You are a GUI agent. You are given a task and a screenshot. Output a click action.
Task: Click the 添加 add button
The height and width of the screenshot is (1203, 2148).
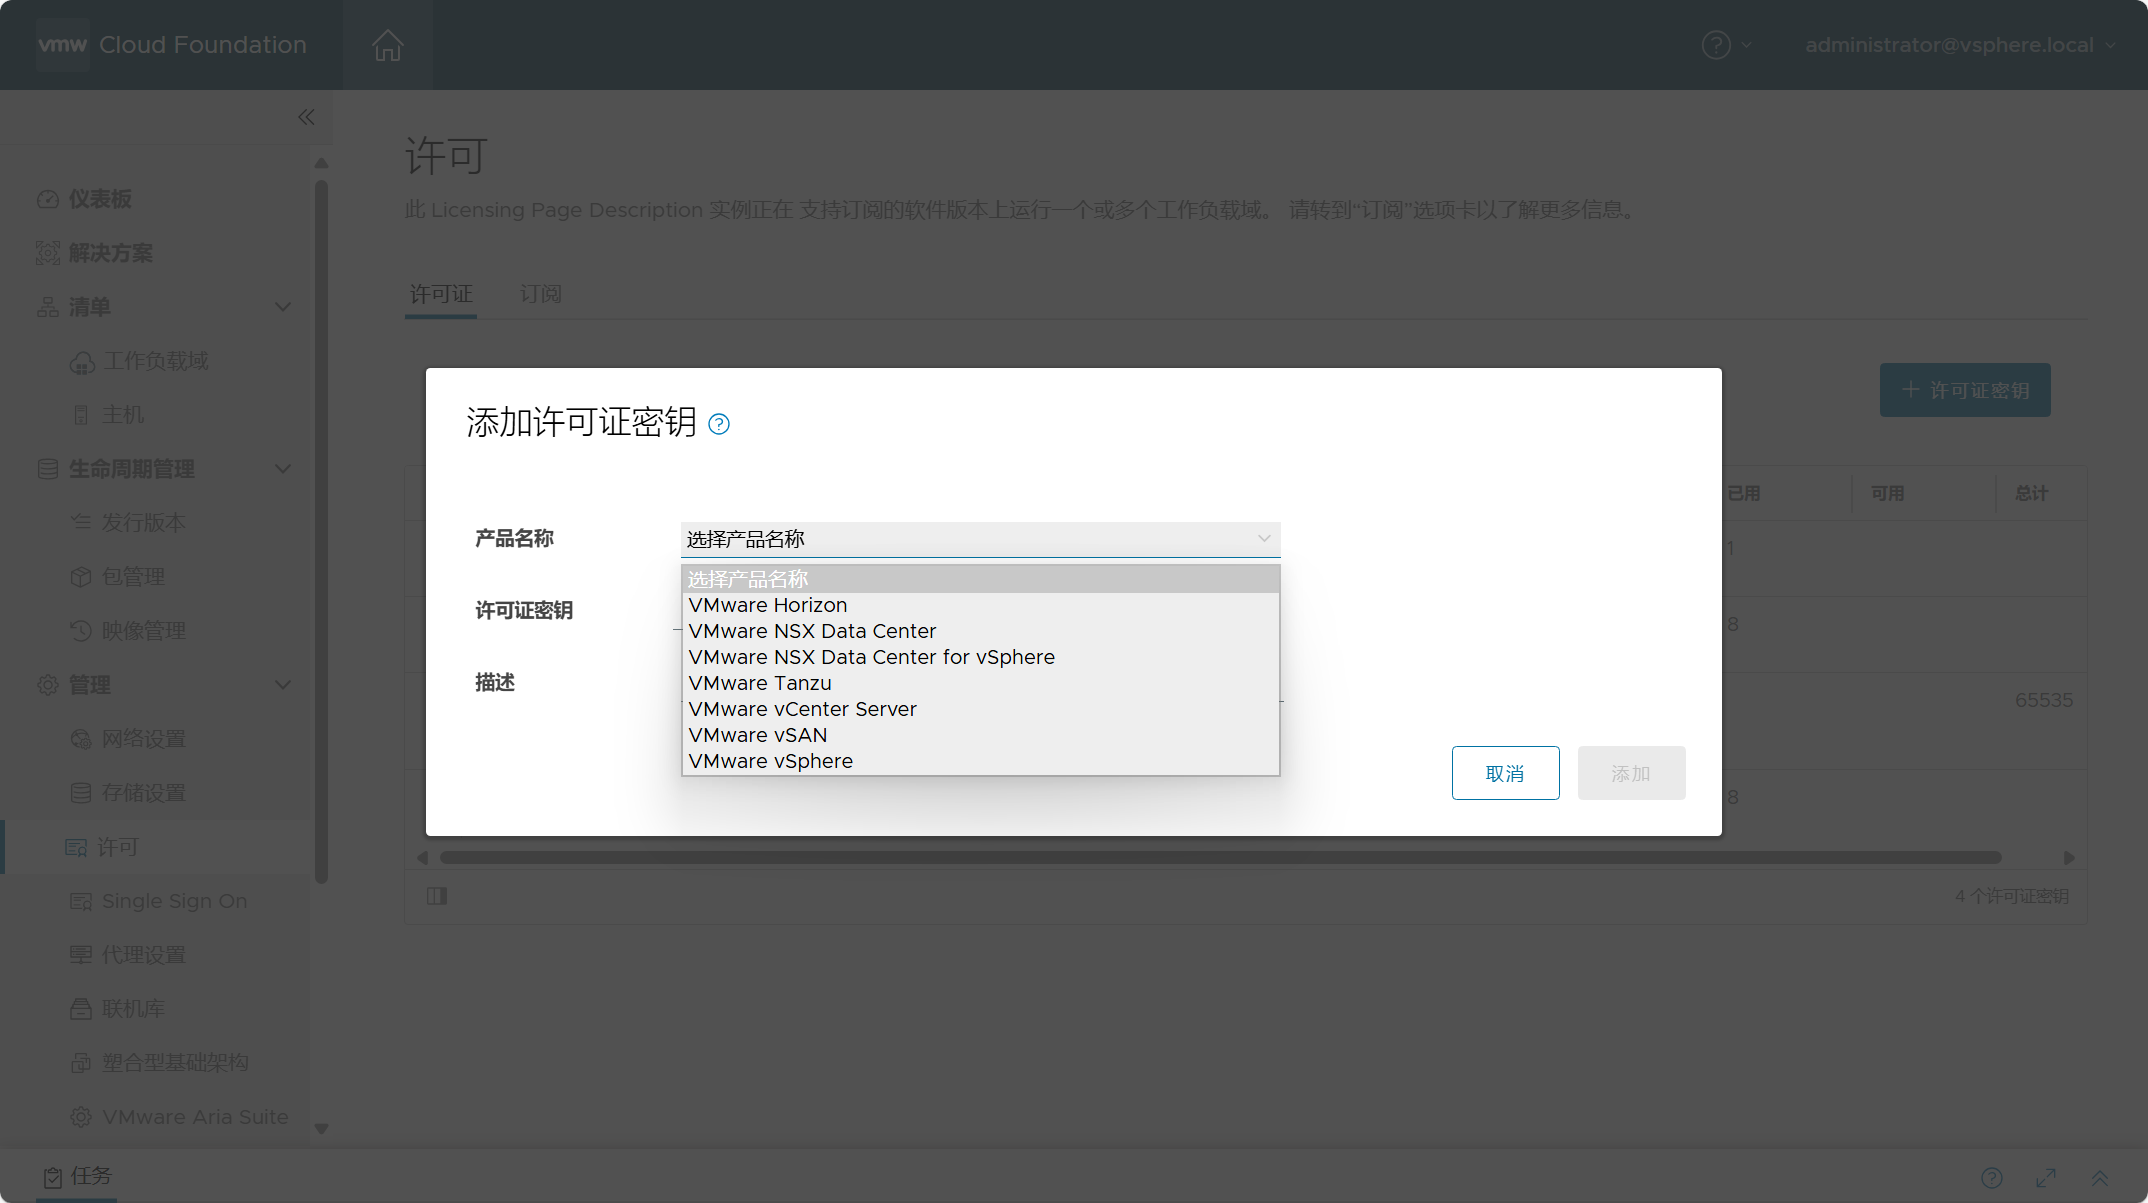(x=1631, y=773)
